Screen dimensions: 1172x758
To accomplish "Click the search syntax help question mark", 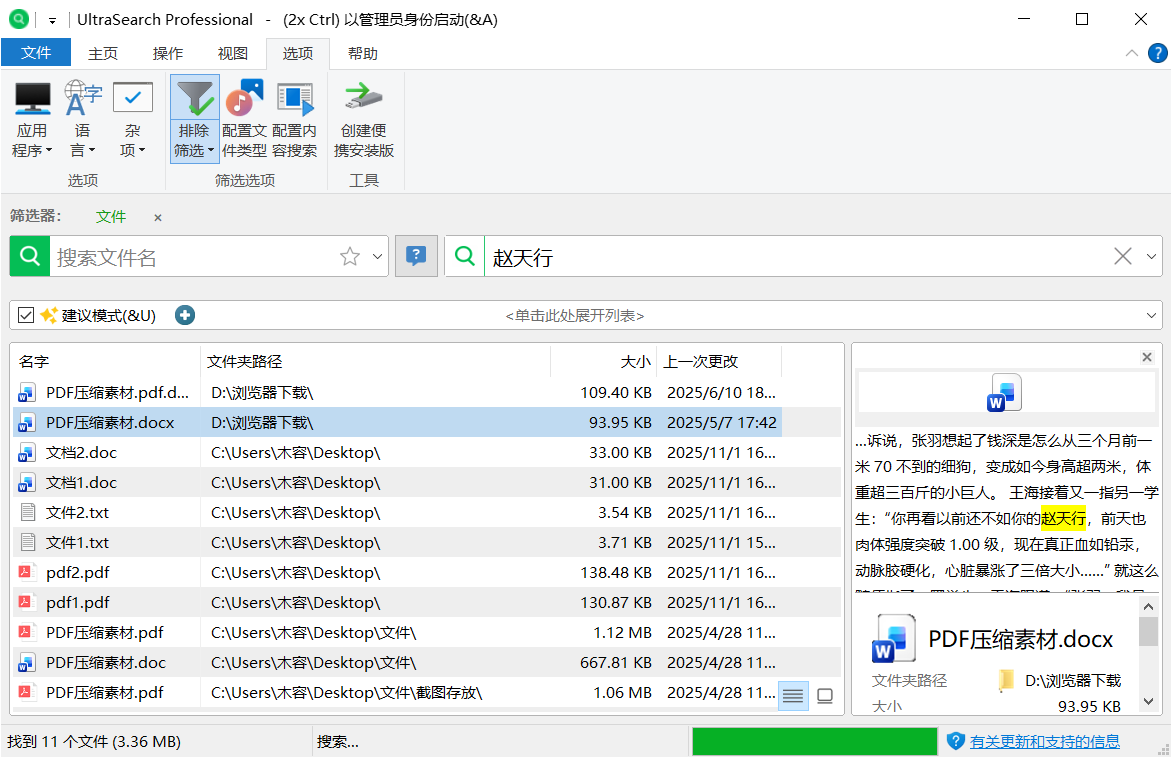I will (x=416, y=256).
